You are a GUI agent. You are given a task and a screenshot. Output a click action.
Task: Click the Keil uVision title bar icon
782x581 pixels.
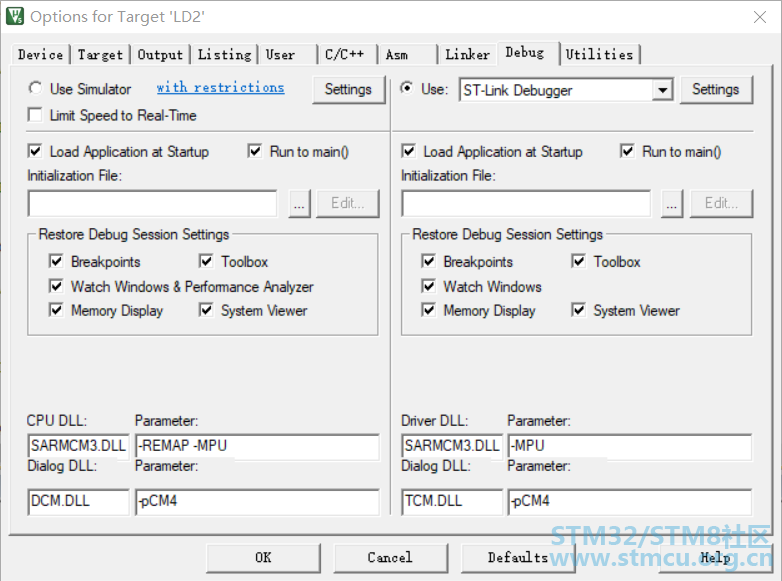14,16
